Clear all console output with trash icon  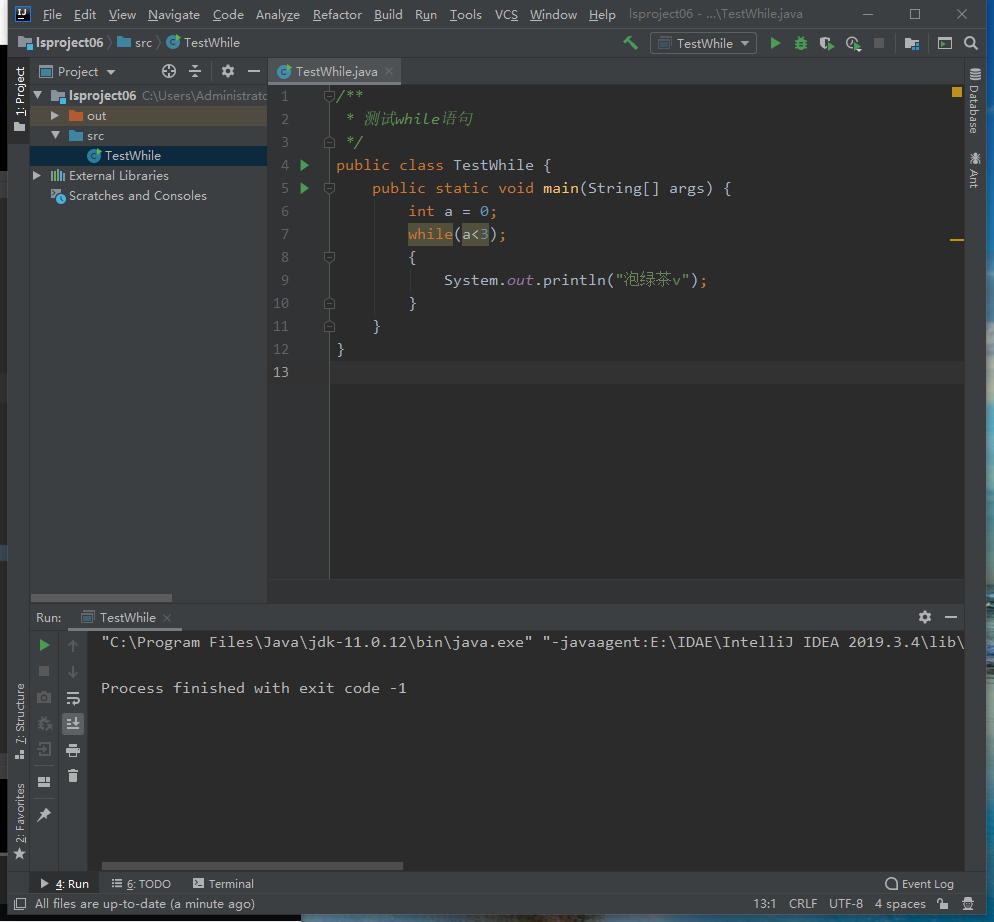pos(73,776)
